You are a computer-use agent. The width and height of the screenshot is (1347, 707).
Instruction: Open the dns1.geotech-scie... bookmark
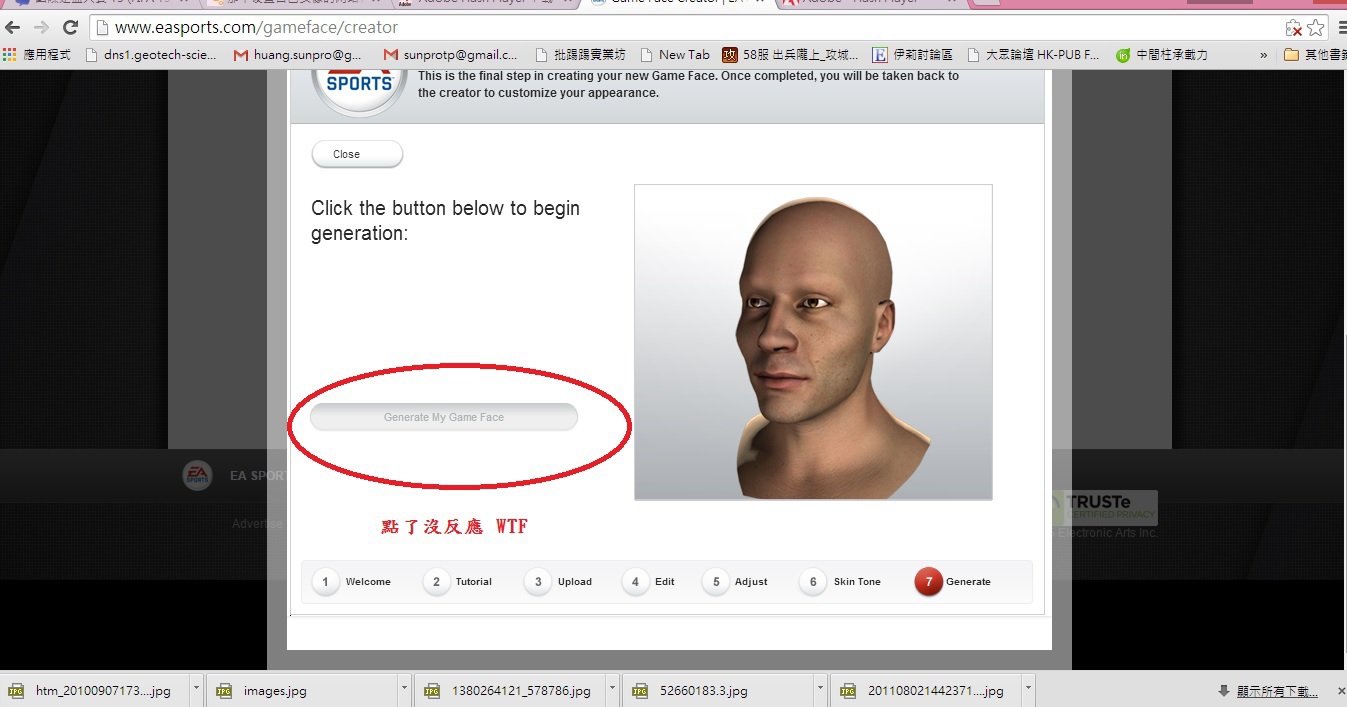(152, 55)
